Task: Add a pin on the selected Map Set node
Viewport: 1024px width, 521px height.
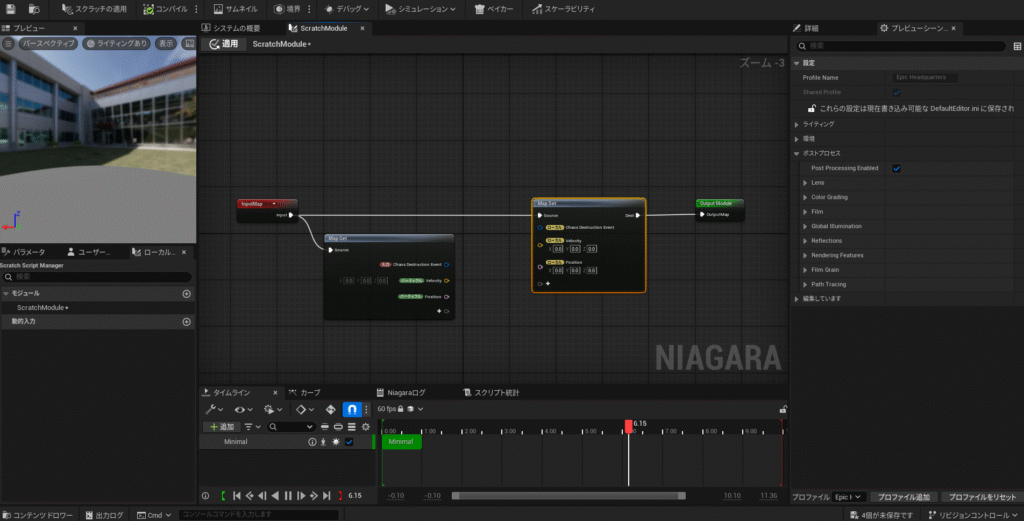Action: point(548,284)
